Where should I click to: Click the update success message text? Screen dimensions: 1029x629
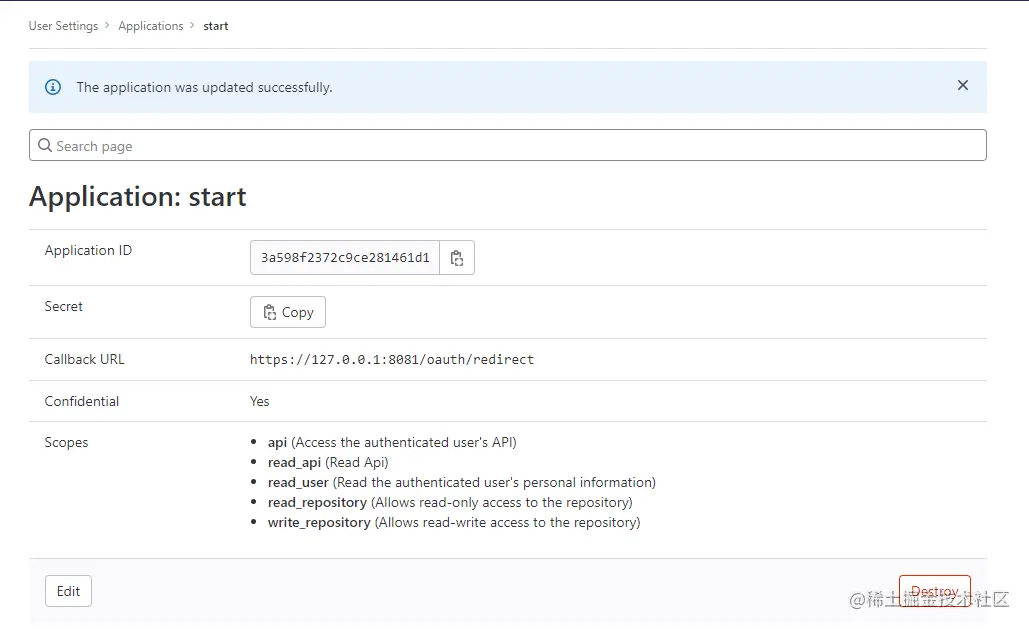[x=204, y=87]
